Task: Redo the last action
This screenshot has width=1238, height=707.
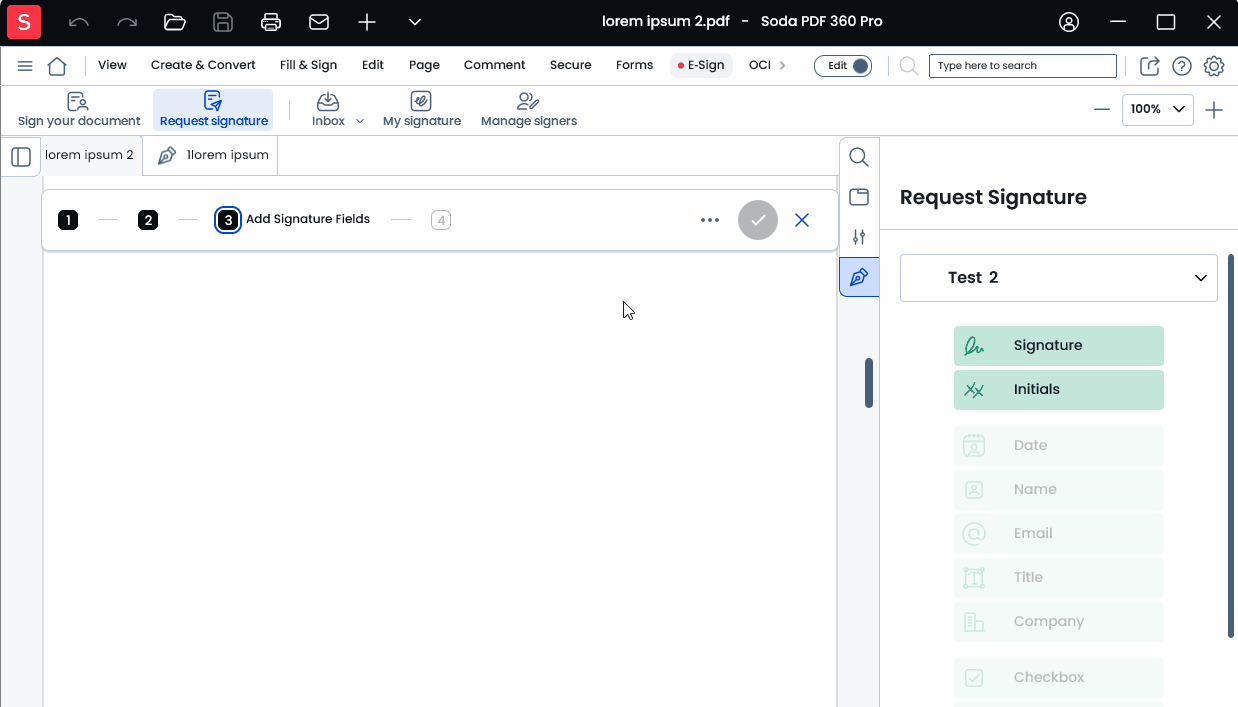Action: [127, 22]
